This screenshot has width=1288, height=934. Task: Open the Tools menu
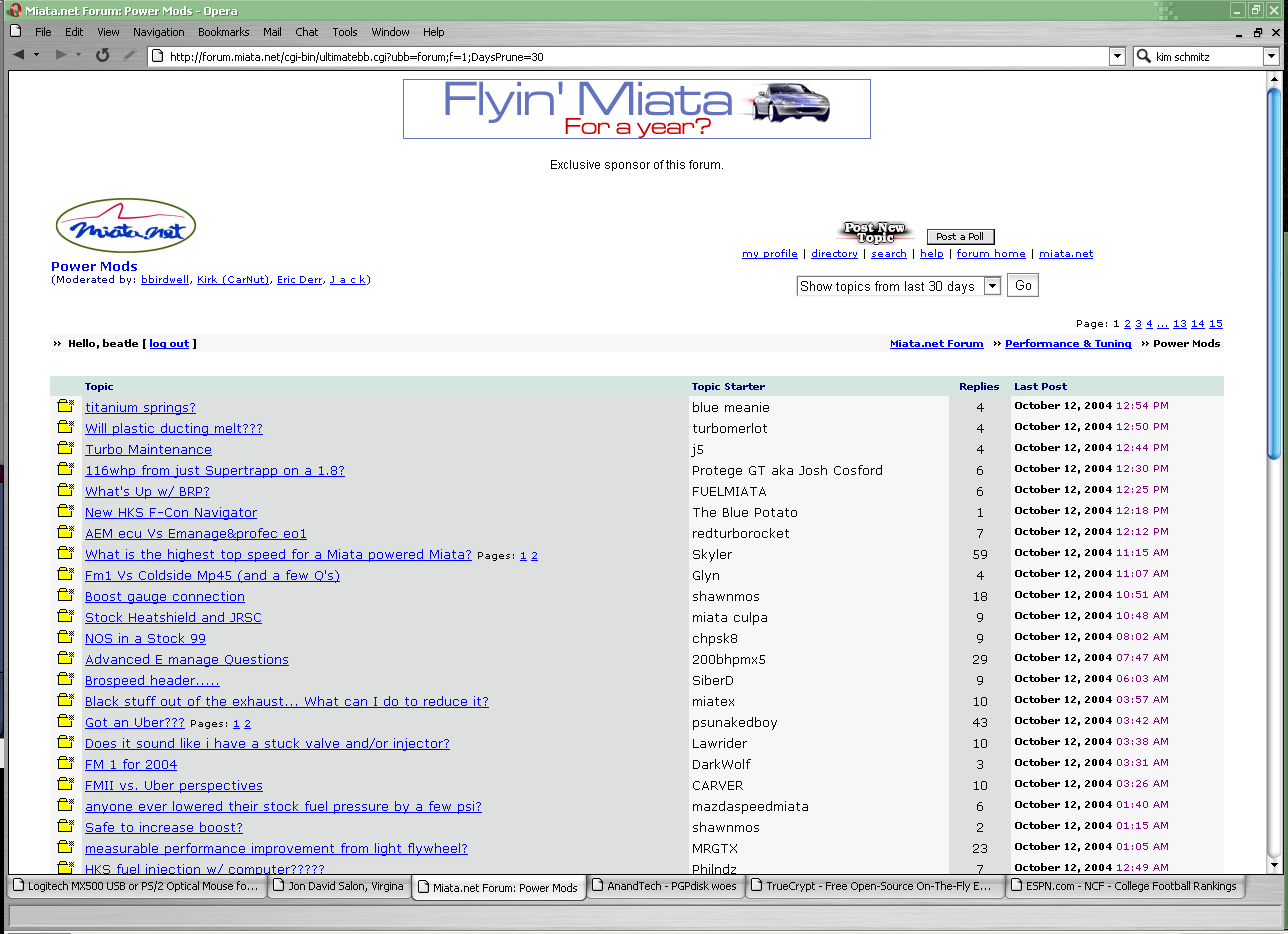tap(345, 32)
